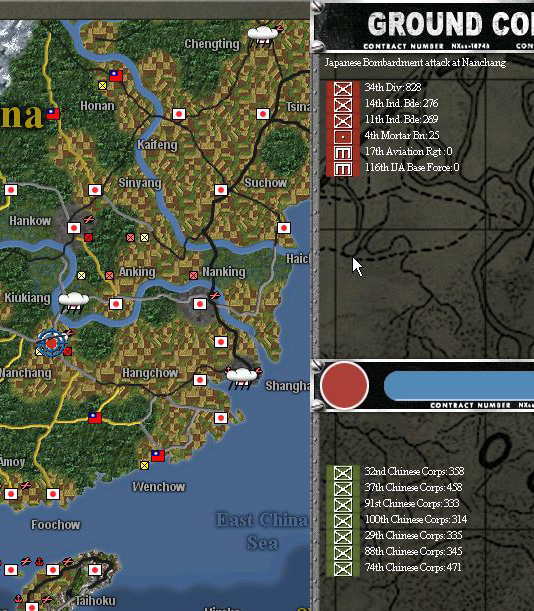Click '91st Chinese Corps: 333' text
This screenshot has width=534, height=611.
click(x=412, y=503)
